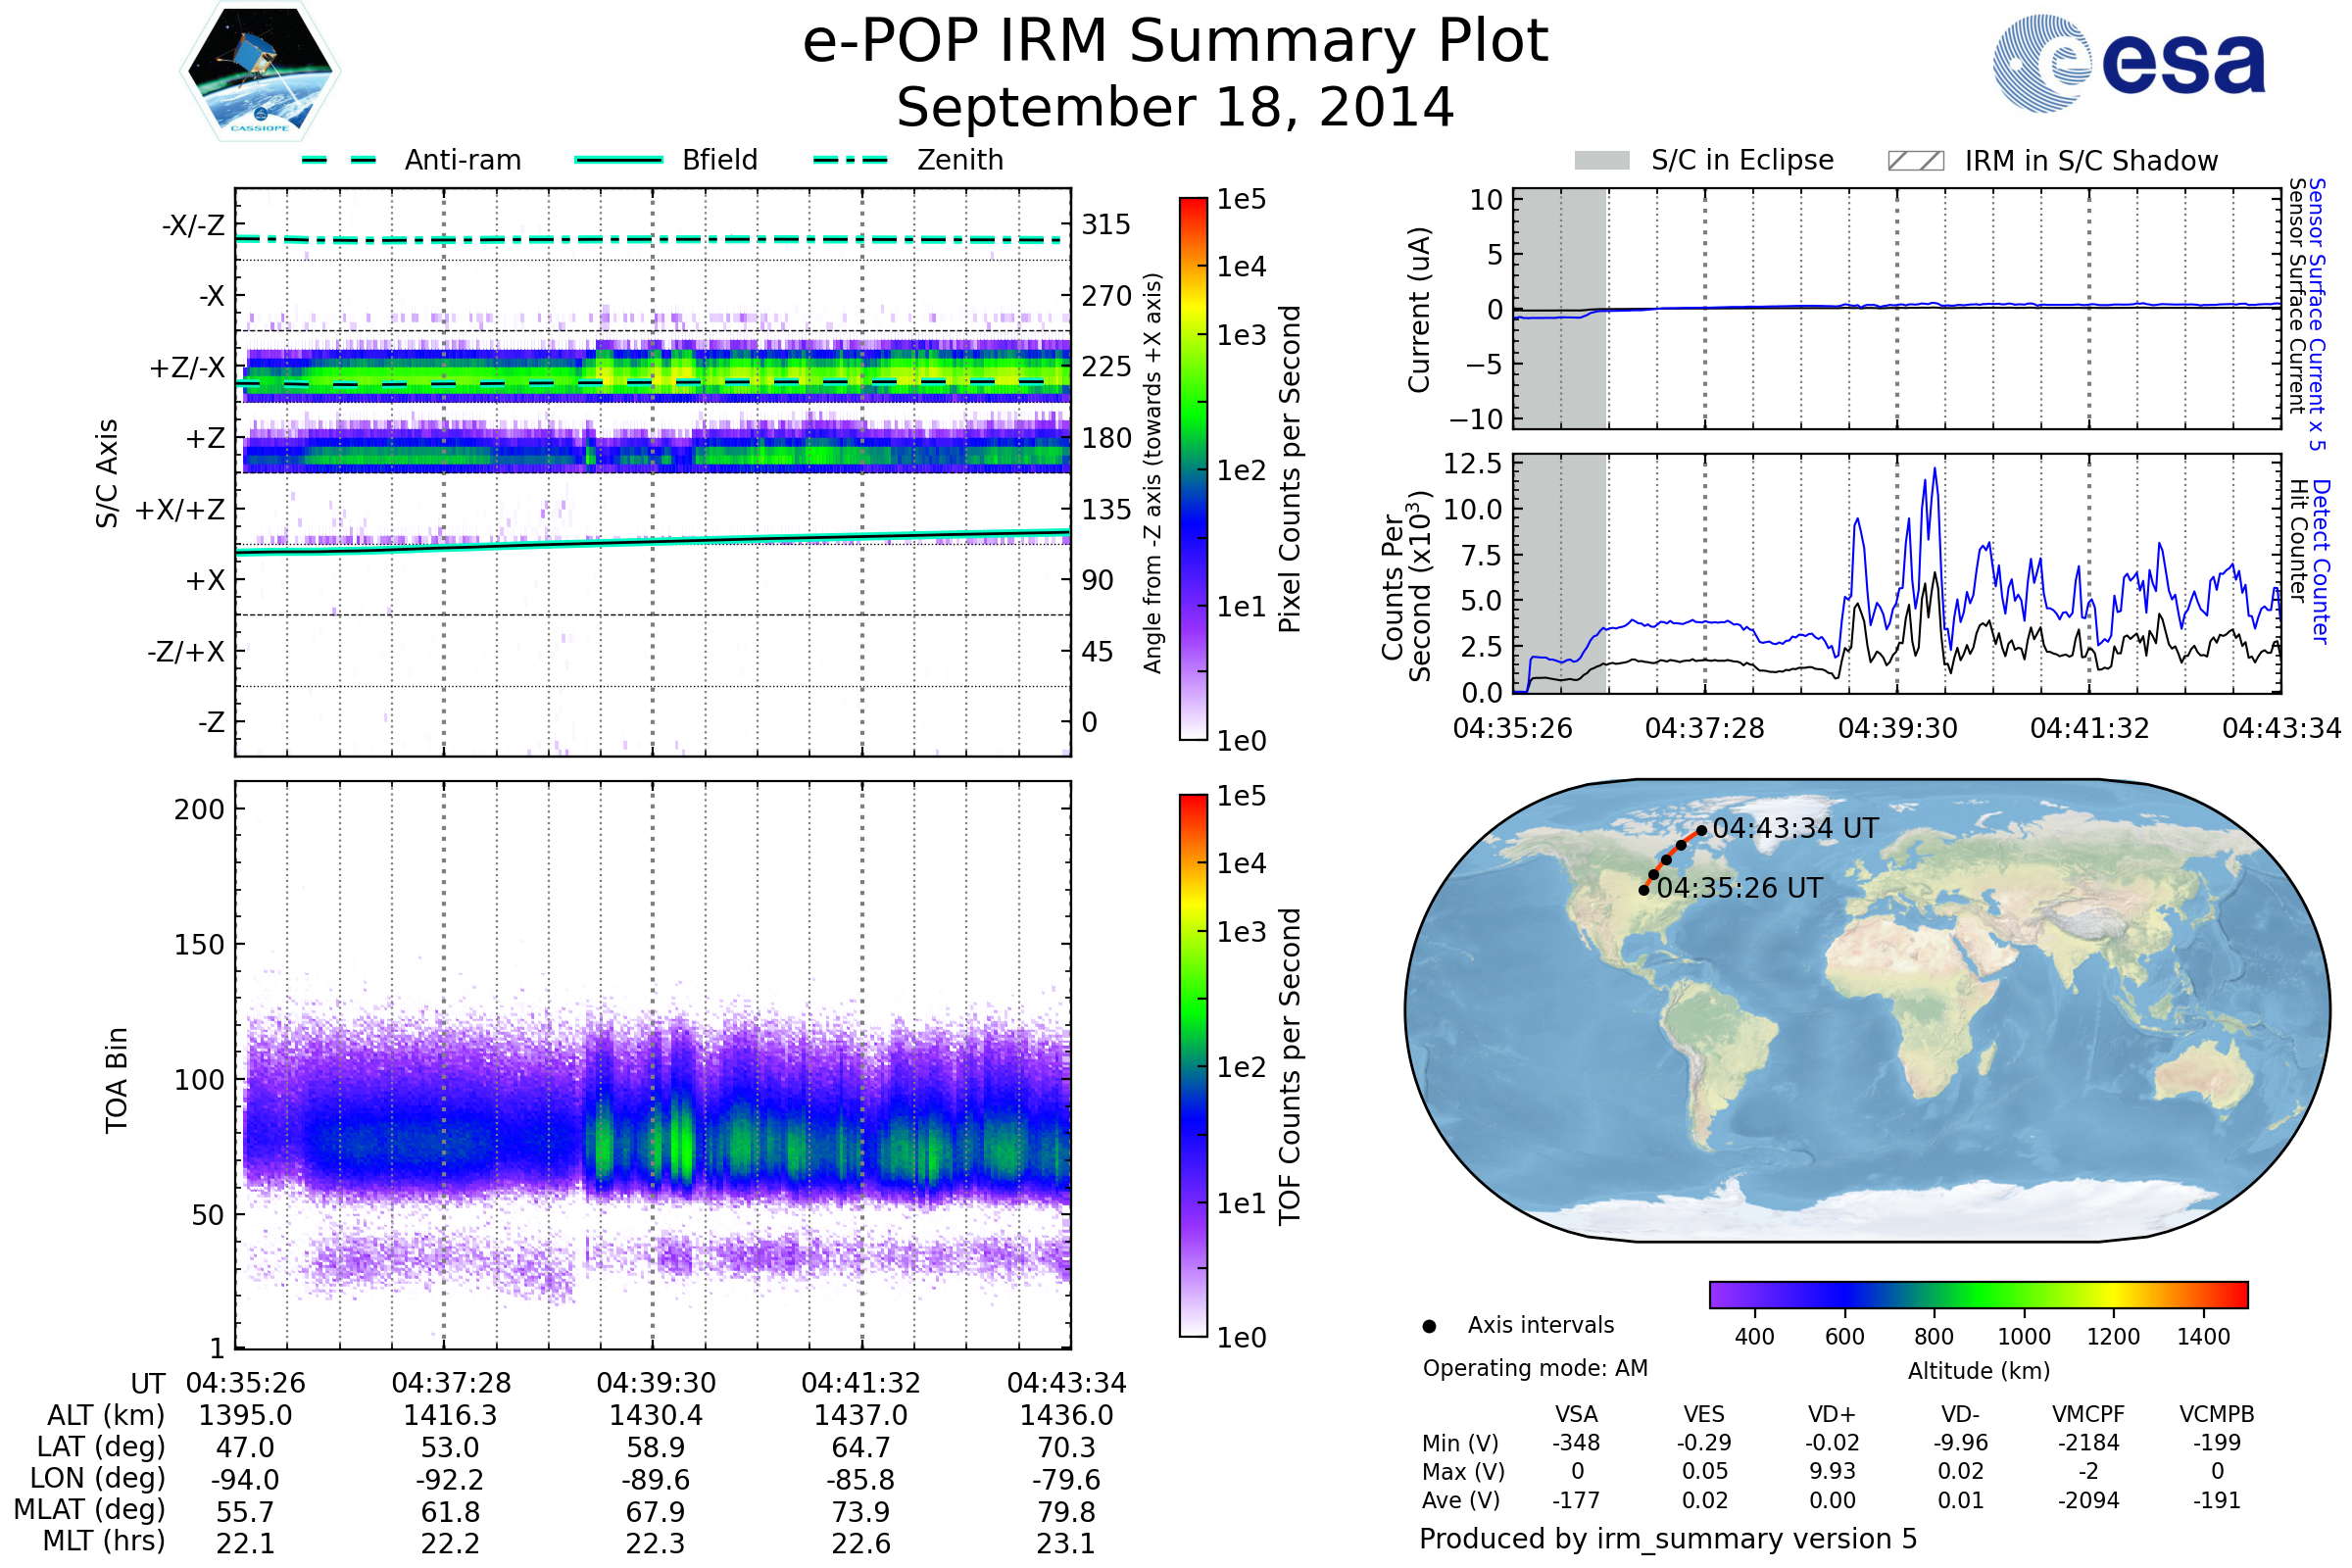Click the hatched IRM in S/C Shadow legend patch
The height and width of the screenshot is (1568, 2352).
point(1915,161)
